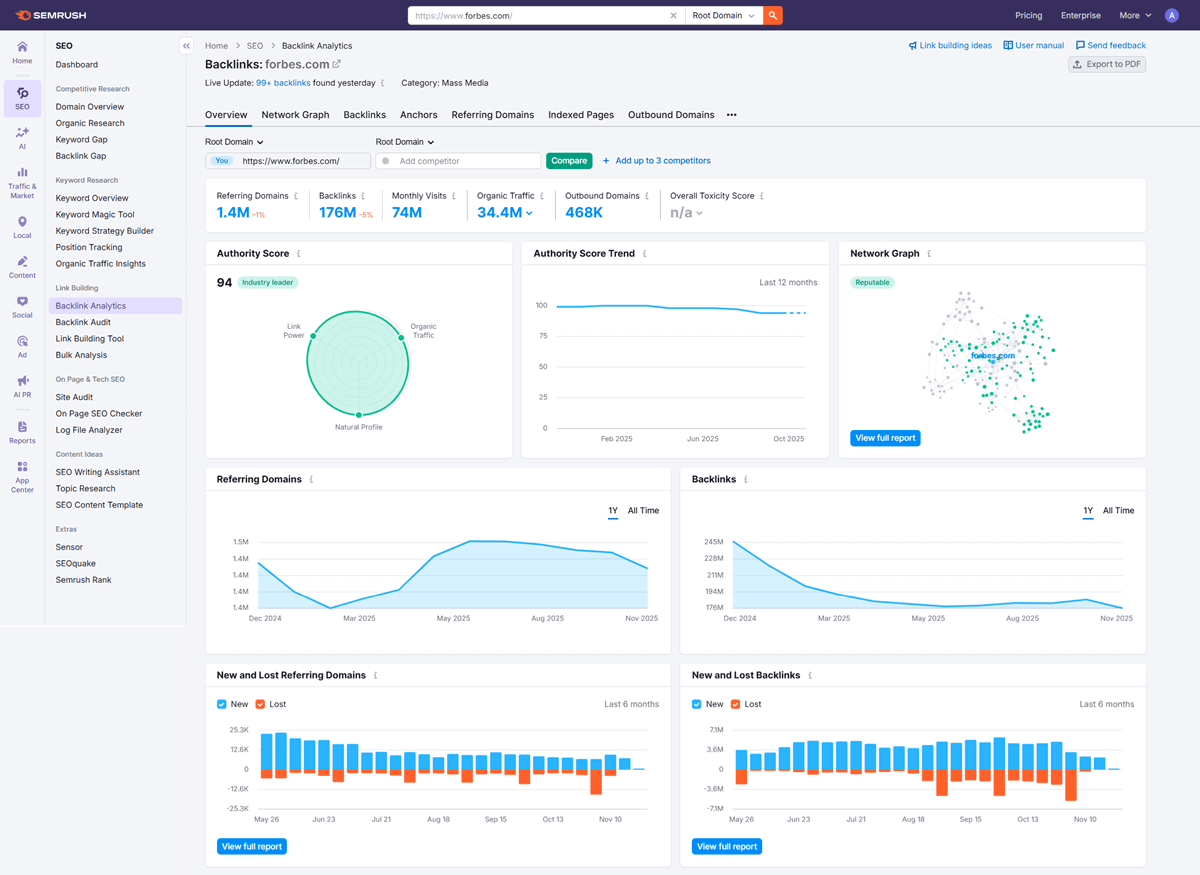1200x875 pixels.
Task: Select the Ad sidebar icon
Action: (21, 343)
